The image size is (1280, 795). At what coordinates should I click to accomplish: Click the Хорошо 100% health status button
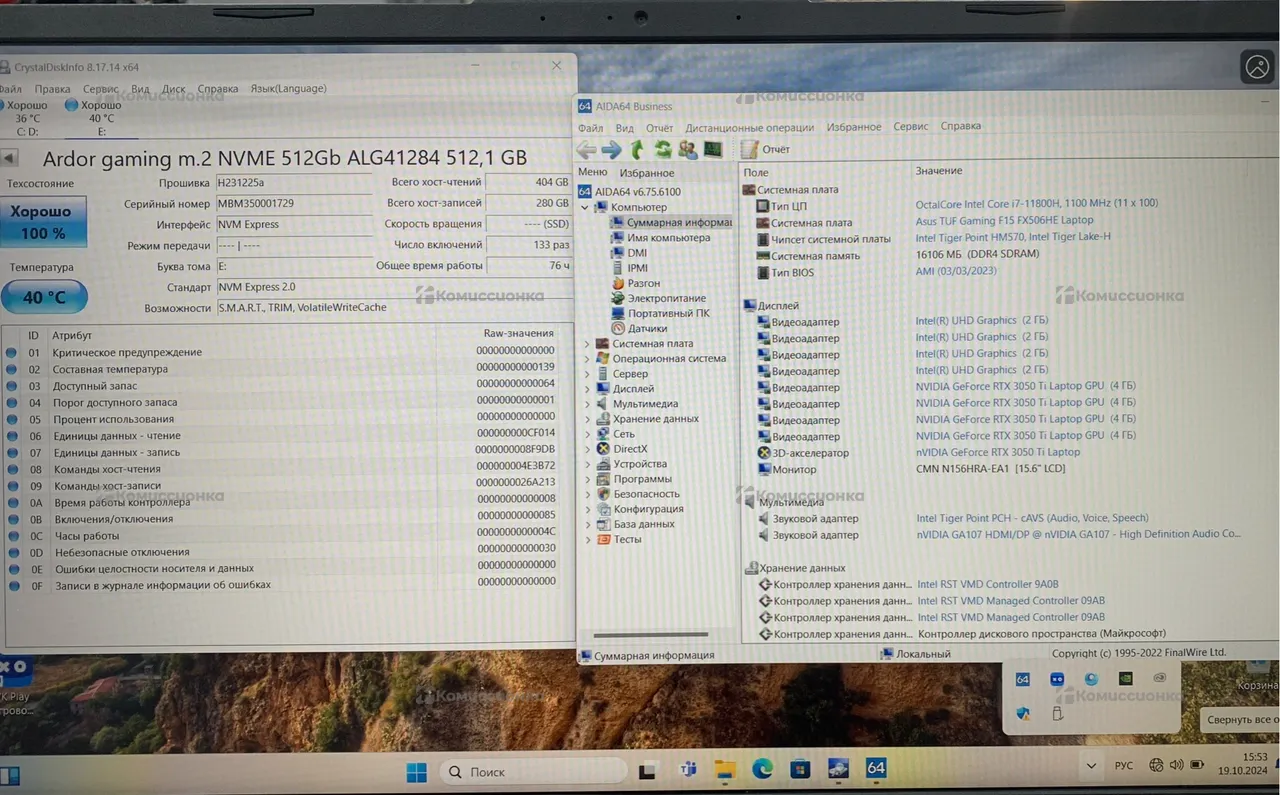pos(44,222)
